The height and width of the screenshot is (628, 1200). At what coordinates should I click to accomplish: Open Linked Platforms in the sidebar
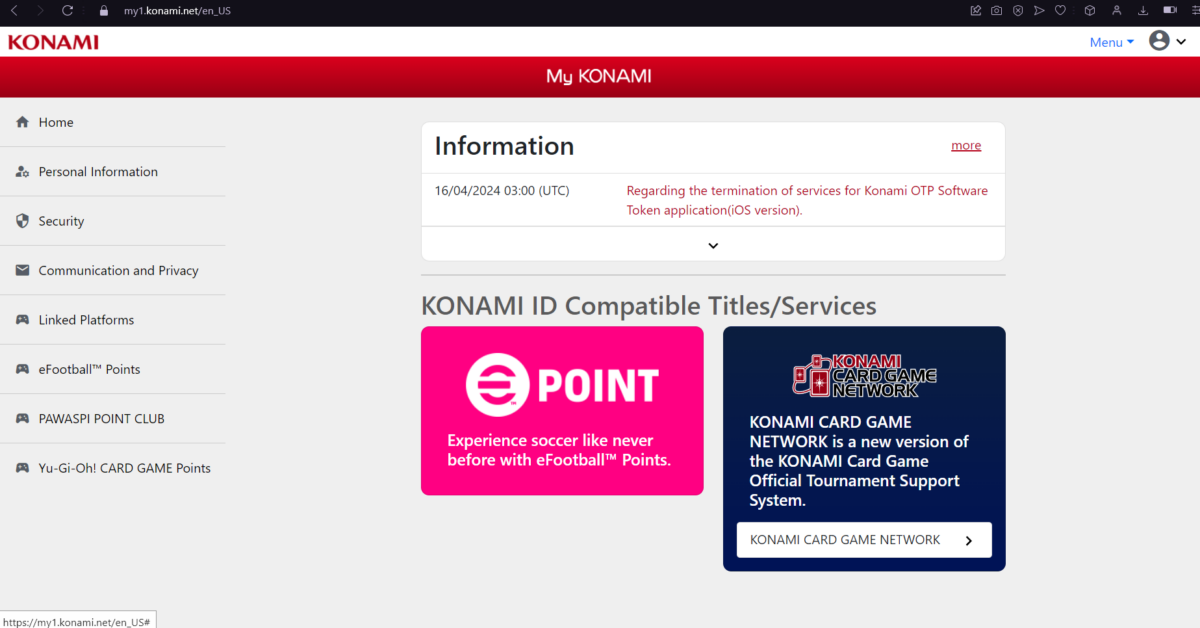pos(86,320)
